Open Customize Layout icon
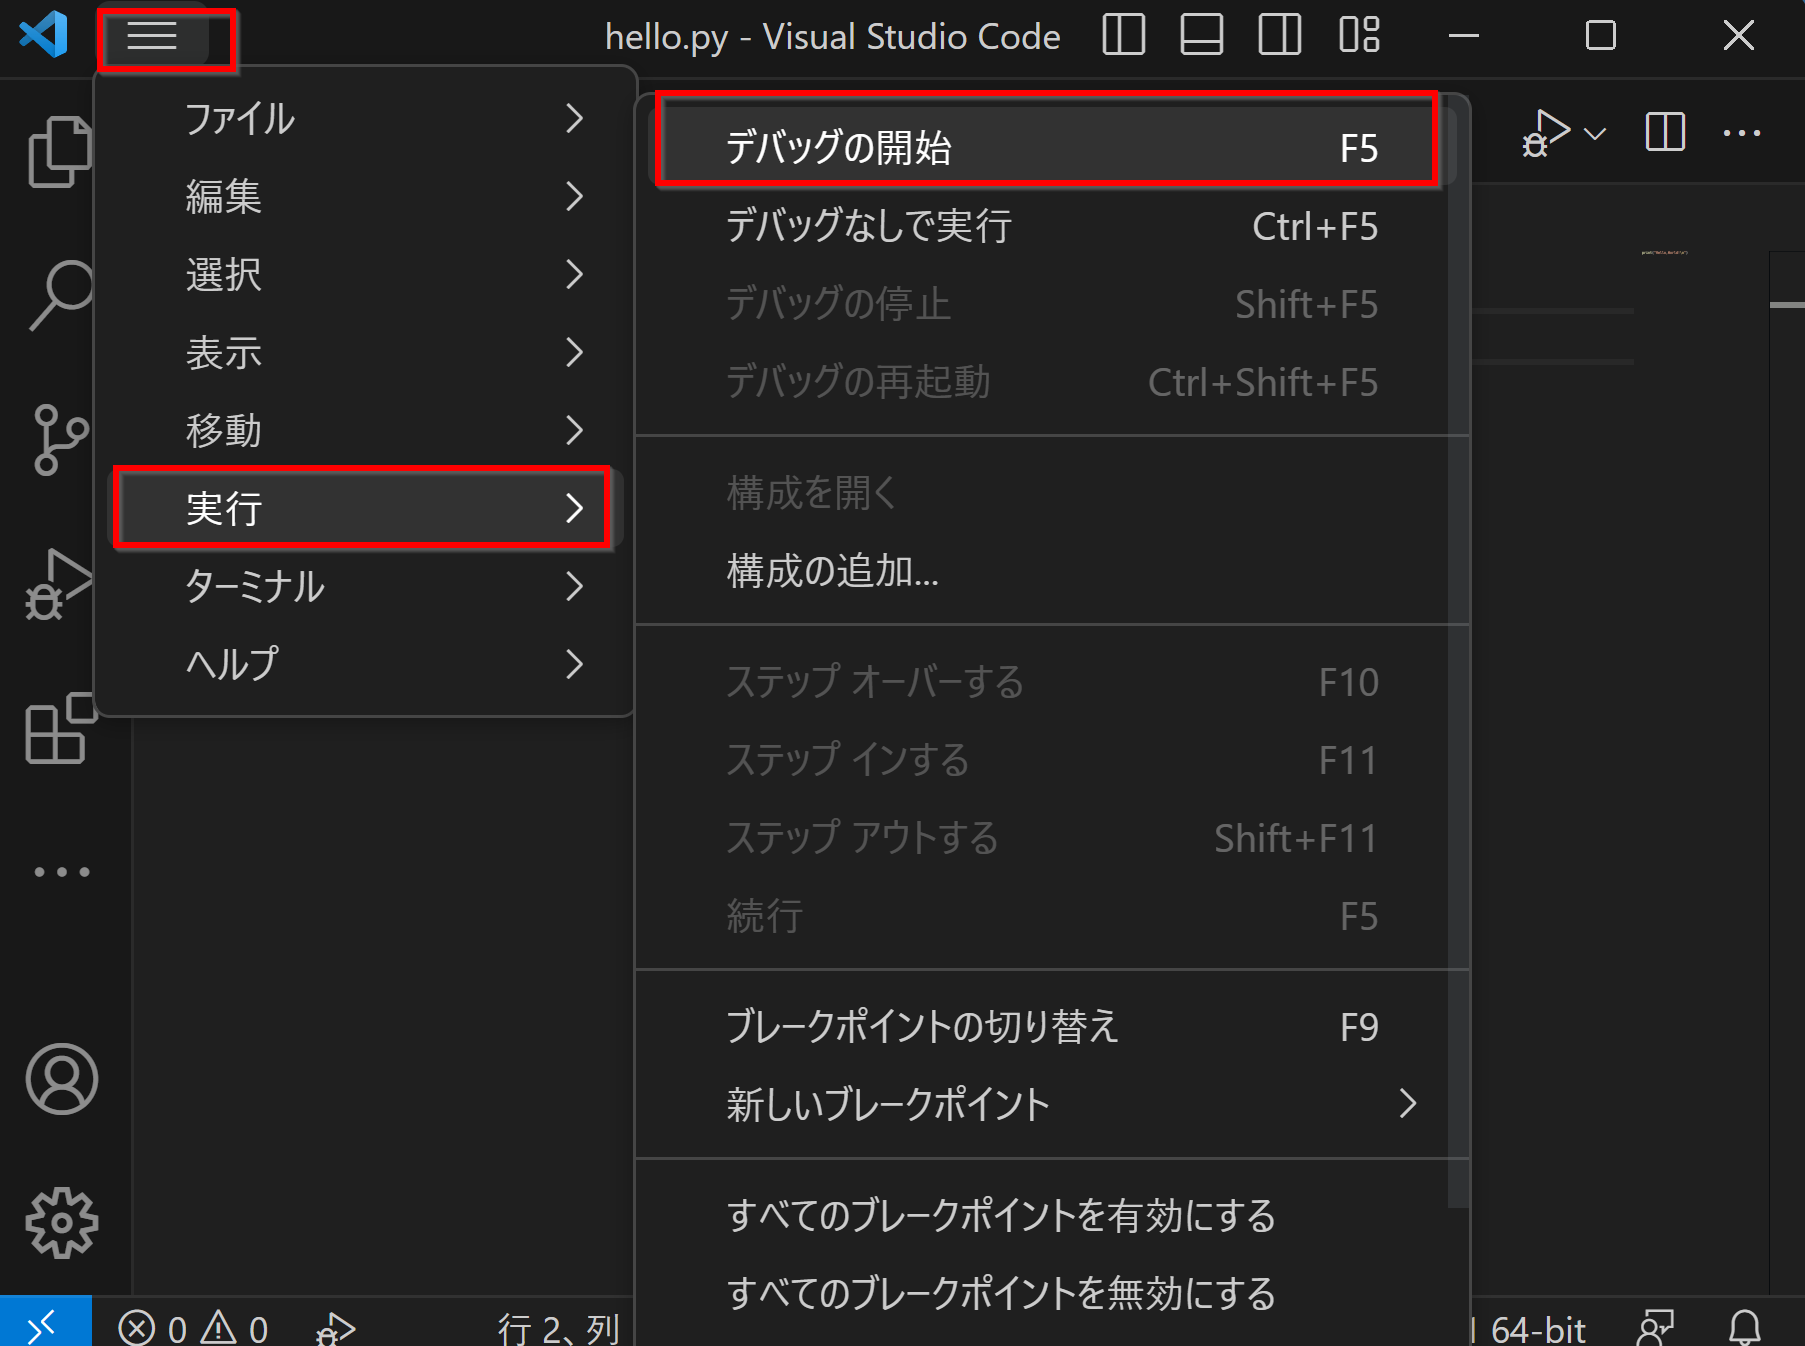The image size is (1805, 1346). click(x=1359, y=35)
